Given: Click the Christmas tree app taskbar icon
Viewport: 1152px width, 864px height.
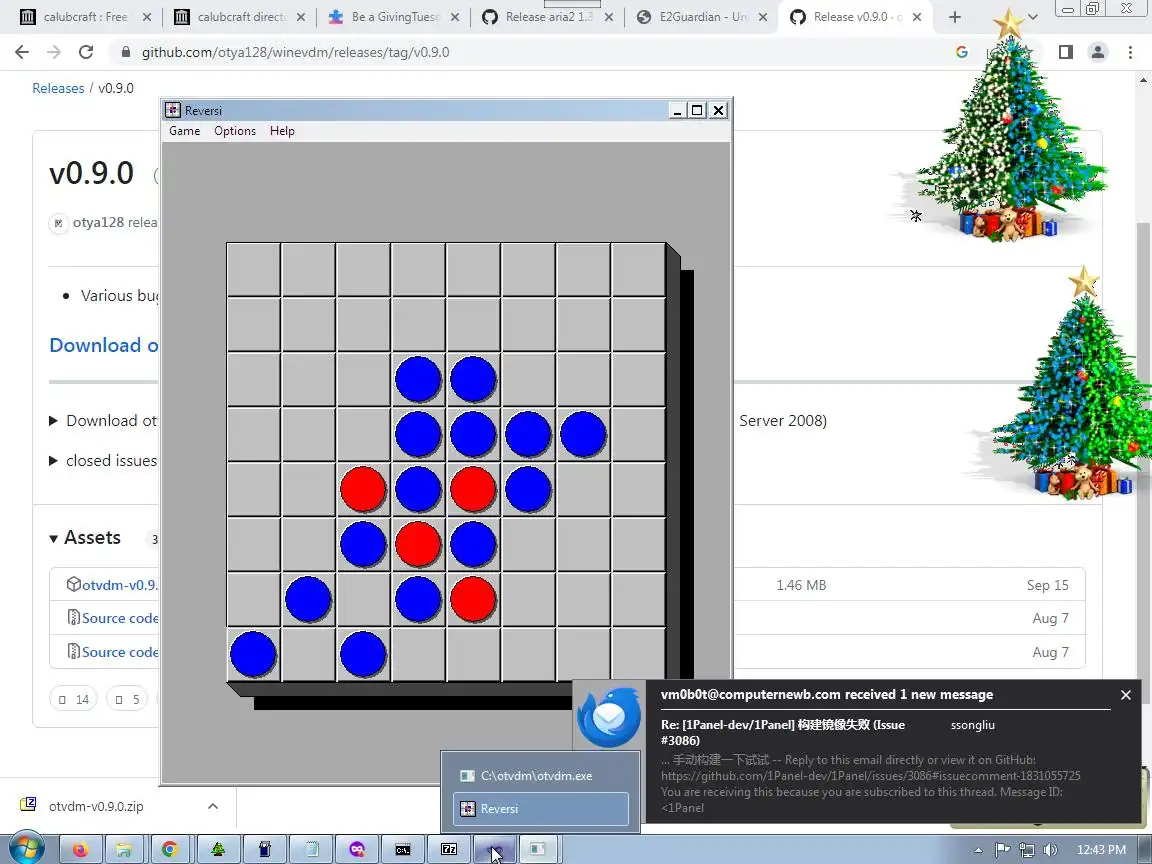Looking at the screenshot, I should coord(217,849).
